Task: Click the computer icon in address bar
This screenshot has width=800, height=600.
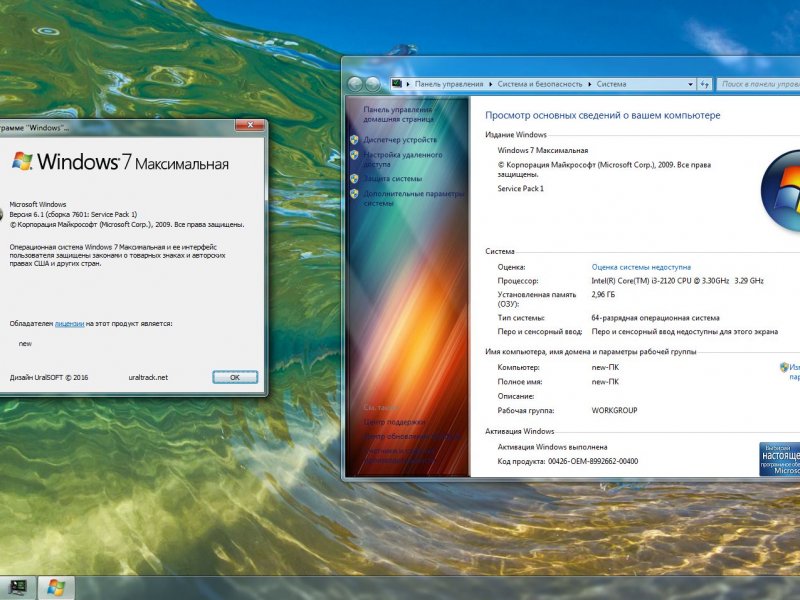Action: (397, 84)
